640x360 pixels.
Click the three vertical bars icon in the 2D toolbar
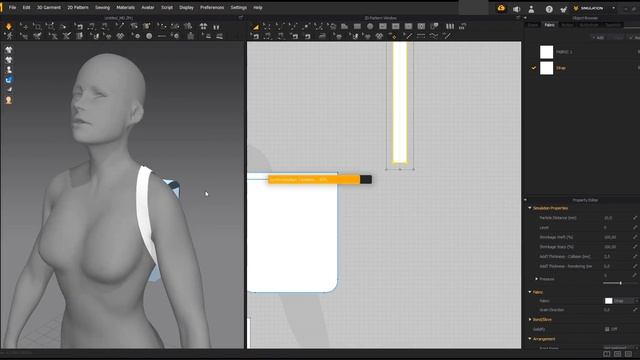[x=450, y=27]
